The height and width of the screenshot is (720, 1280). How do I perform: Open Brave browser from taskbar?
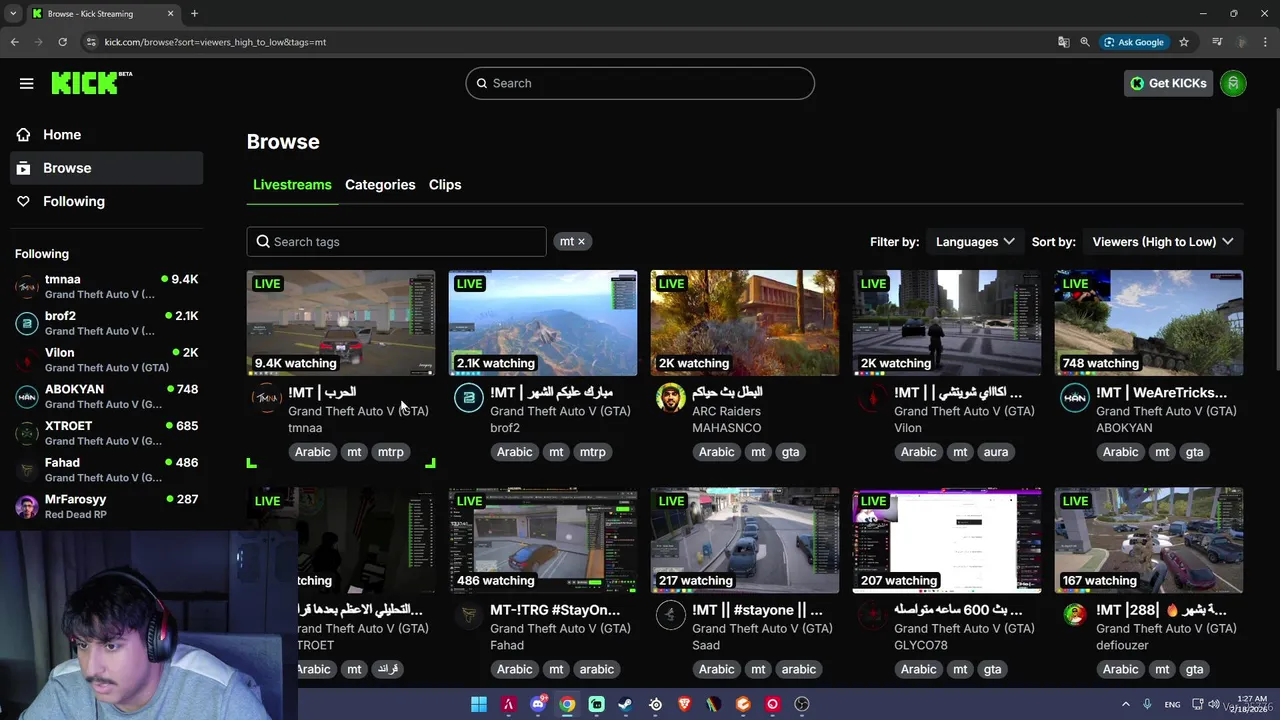coord(685,704)
